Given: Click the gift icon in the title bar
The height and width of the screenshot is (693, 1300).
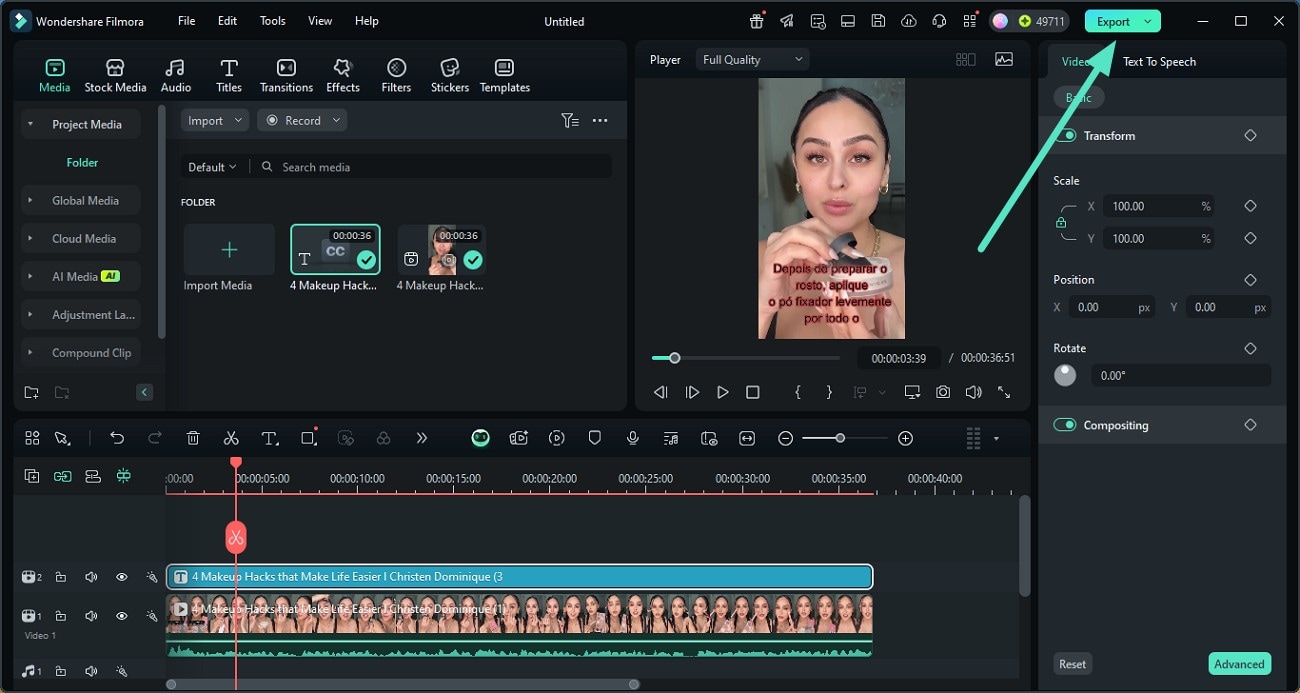Looking at the screenshot, I should [x=757, y=21].
